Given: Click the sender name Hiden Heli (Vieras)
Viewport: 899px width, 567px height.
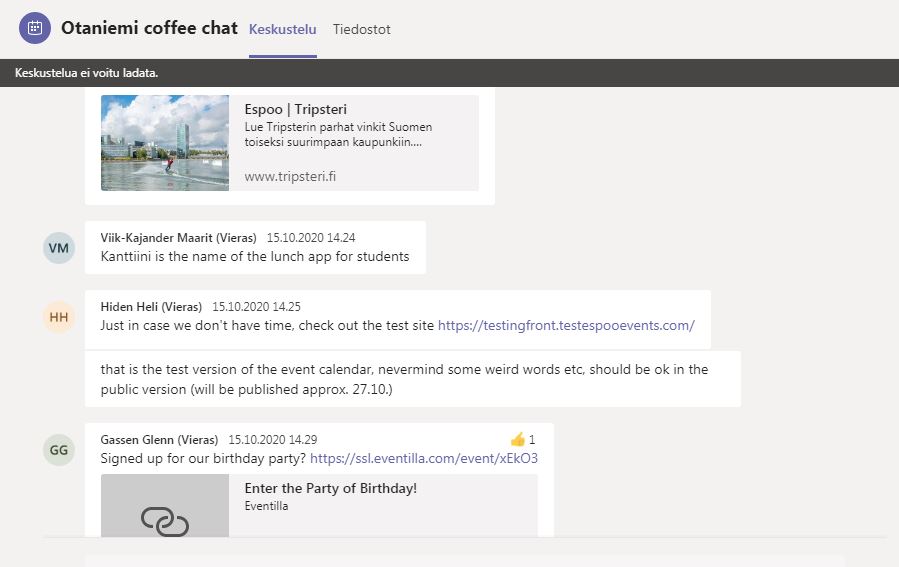Looking at the screenshot, I should tap(151, 307).
